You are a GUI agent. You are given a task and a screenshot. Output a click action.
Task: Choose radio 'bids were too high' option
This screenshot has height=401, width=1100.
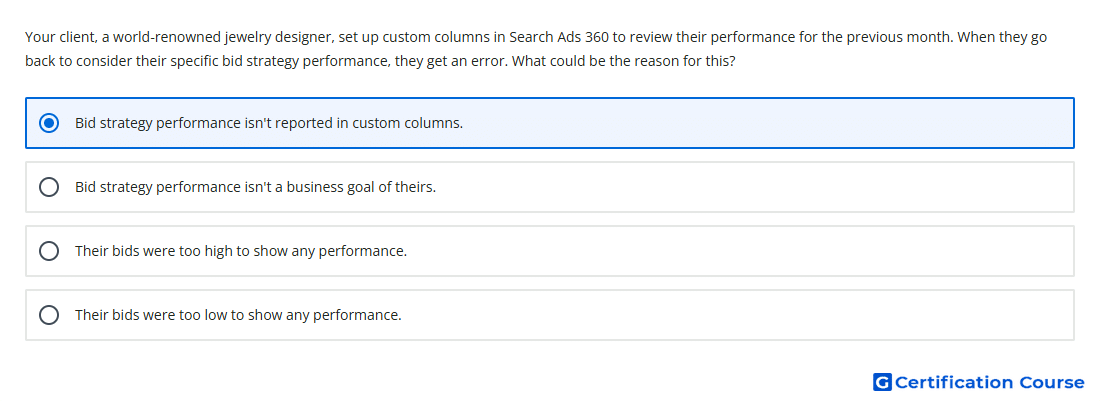click(x=49, y=251)
